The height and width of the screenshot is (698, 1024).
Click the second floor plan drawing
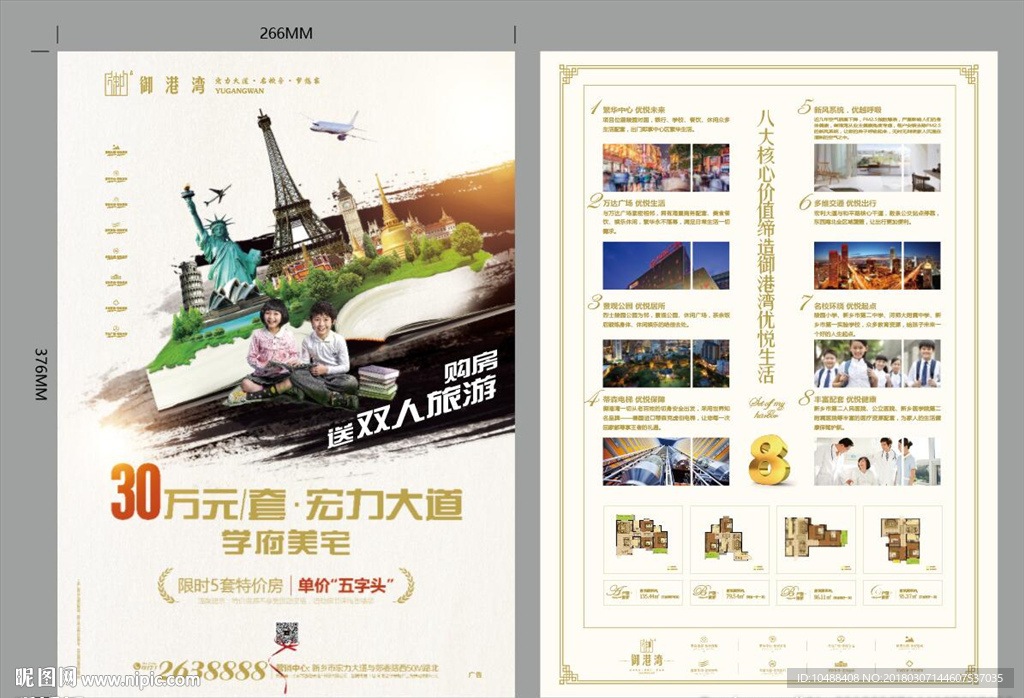point(729,539)
